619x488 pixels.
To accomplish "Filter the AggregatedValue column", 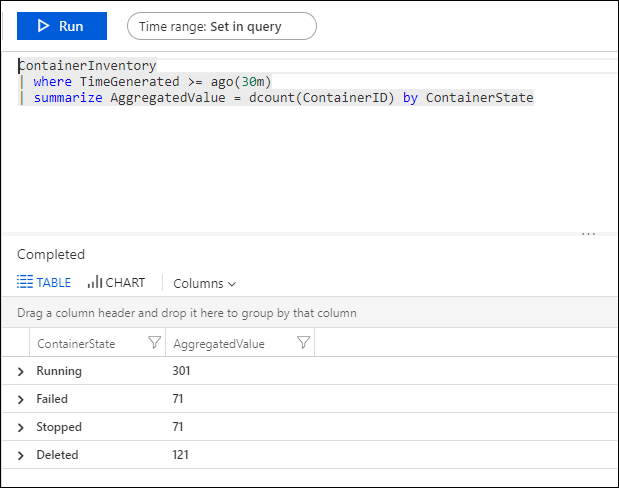I will [304, 343].
